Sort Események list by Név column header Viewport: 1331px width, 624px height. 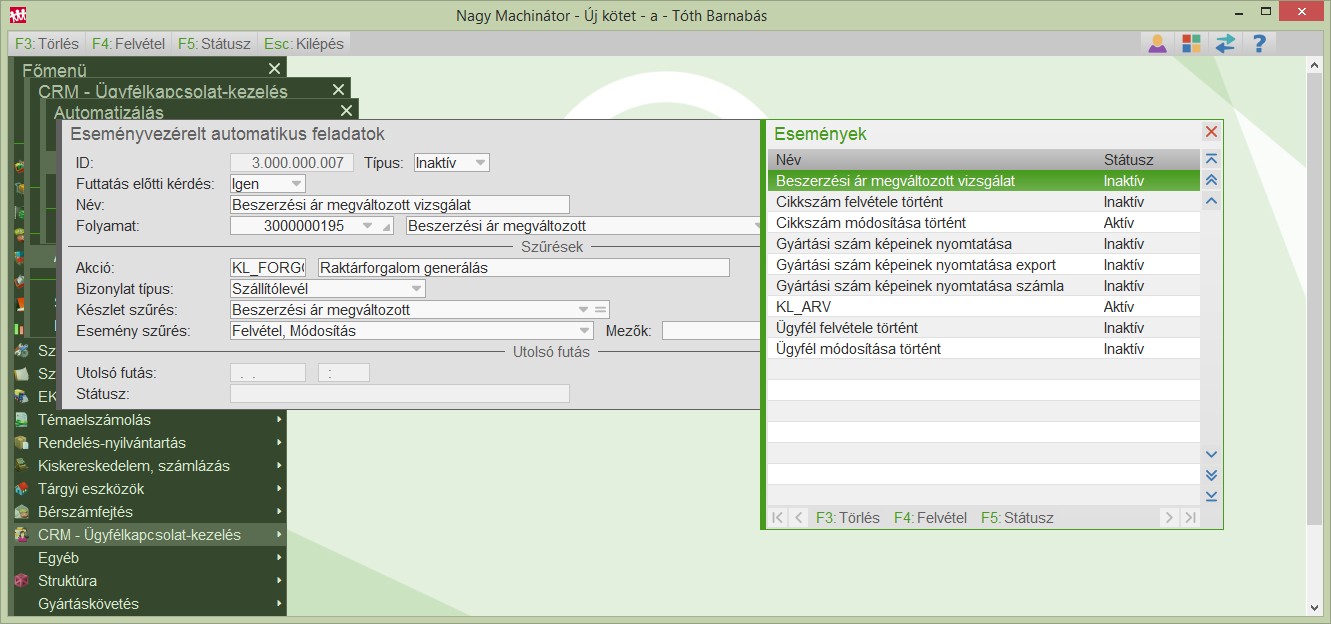(x=932, y=160)
